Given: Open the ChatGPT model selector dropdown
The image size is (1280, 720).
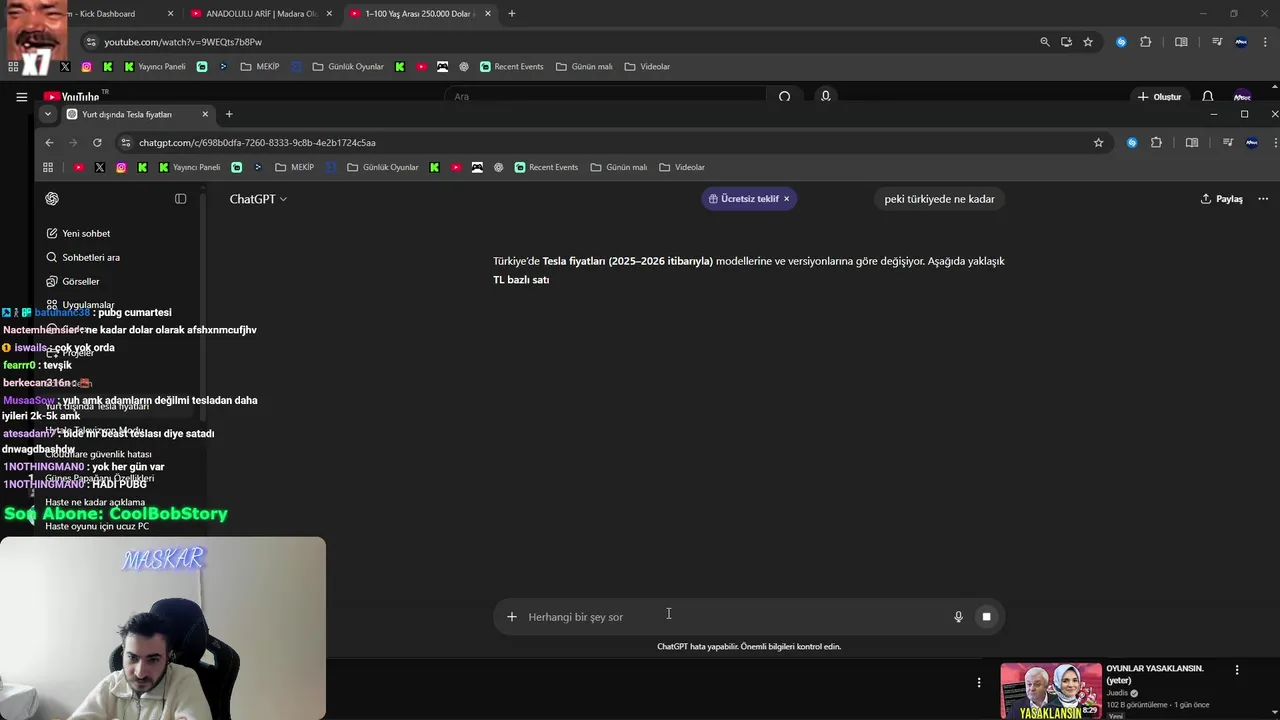Looking at the screenshot, I should coord(258,199).
